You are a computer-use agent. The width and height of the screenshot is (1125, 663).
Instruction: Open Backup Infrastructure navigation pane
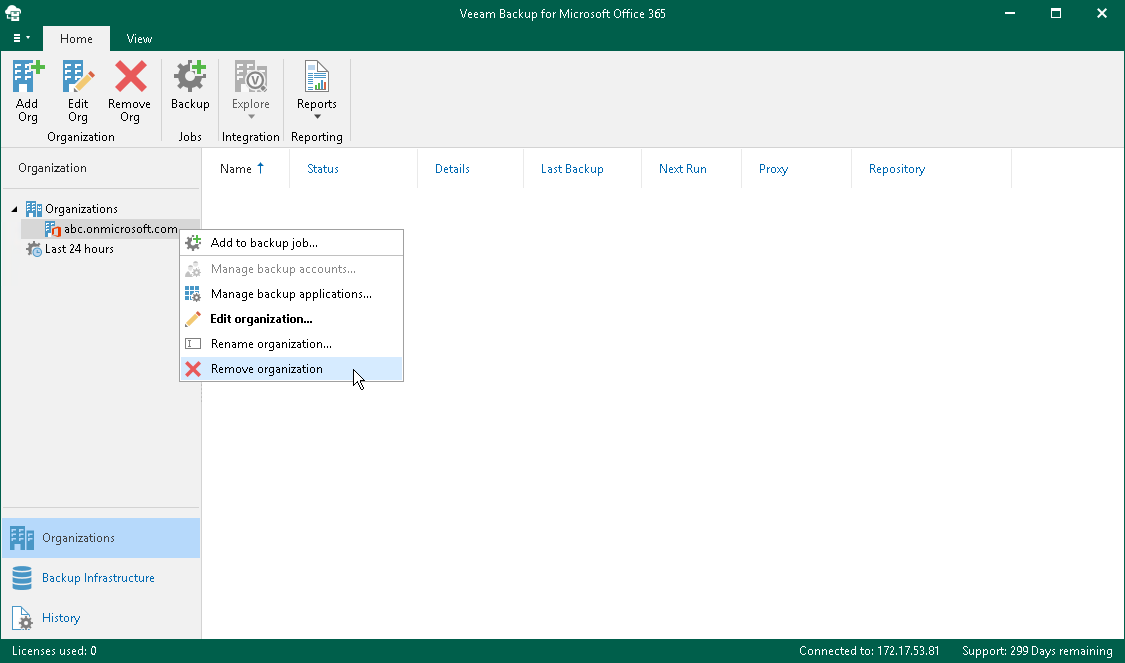tap(100, 578)
